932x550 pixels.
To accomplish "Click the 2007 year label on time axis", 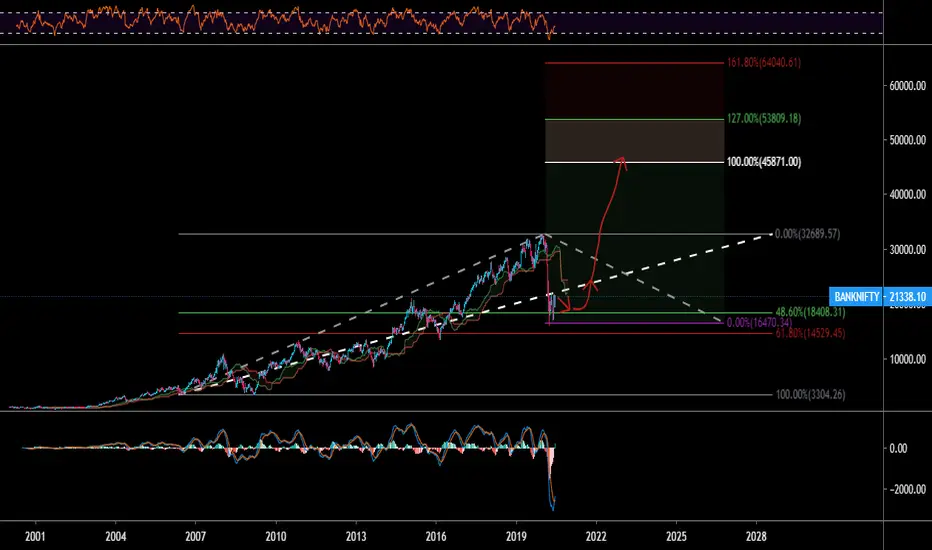I will click(196, 536).
